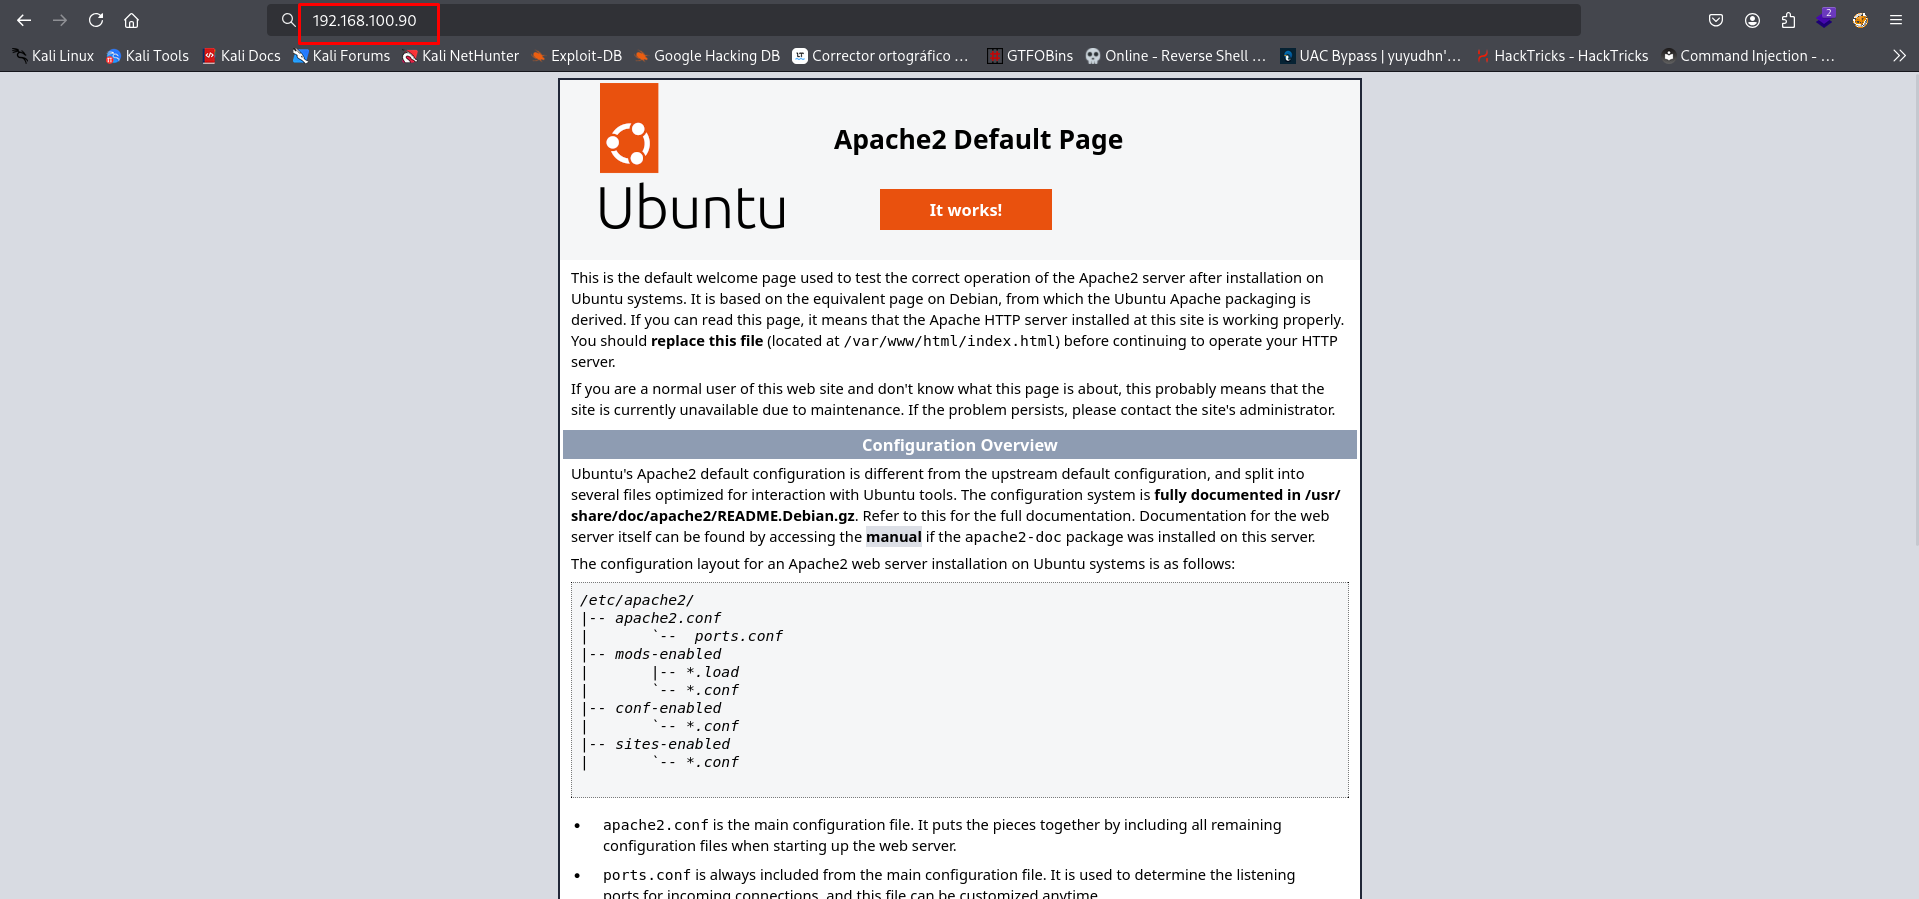
Task: Click the 'replace this file' bold text
Action: pos(707,341)
